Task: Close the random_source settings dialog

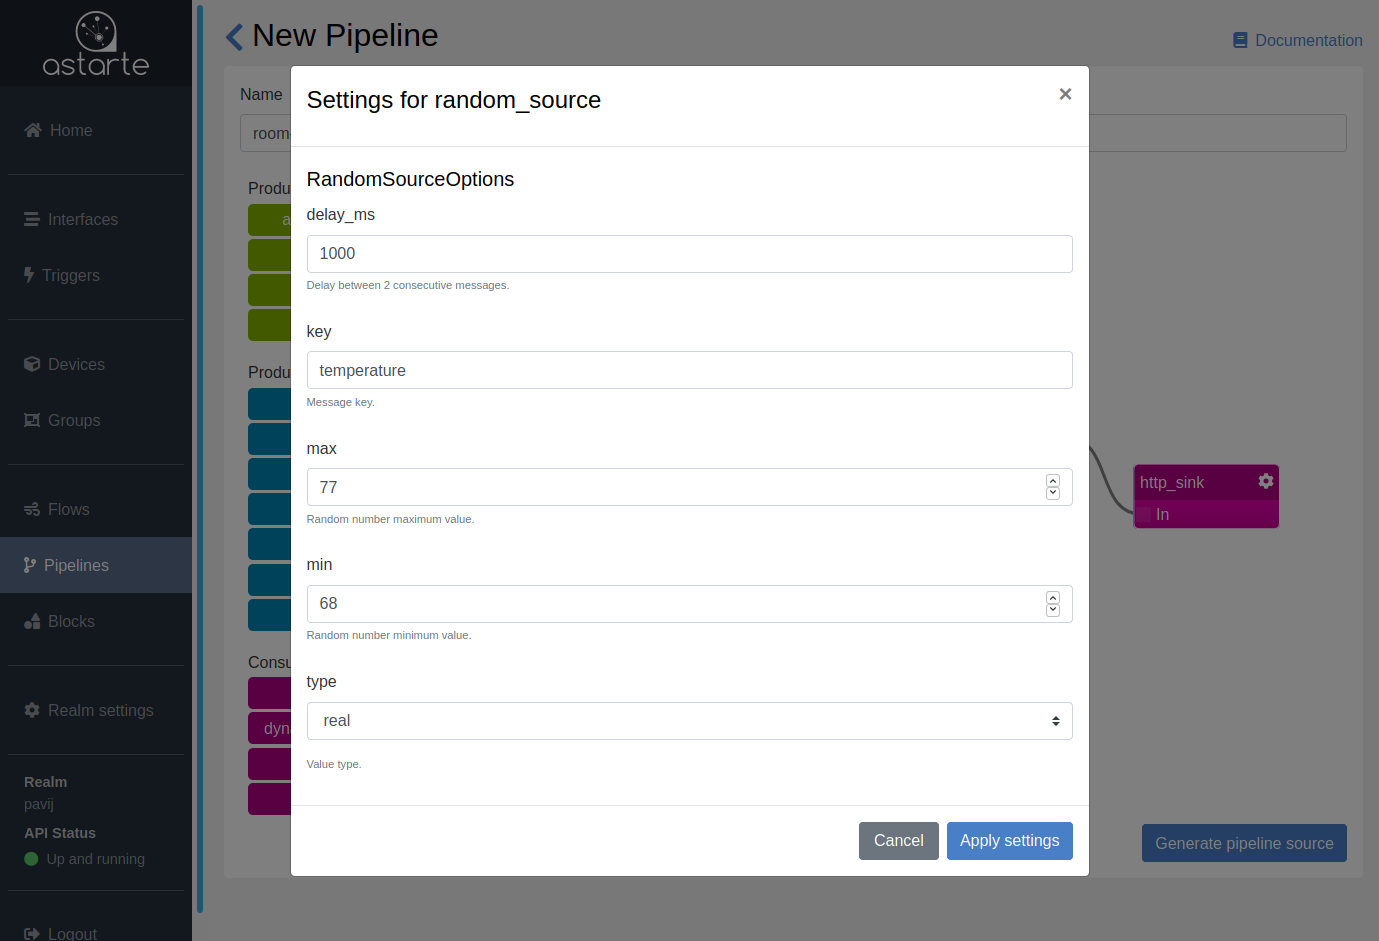Action: point(1065,94)
